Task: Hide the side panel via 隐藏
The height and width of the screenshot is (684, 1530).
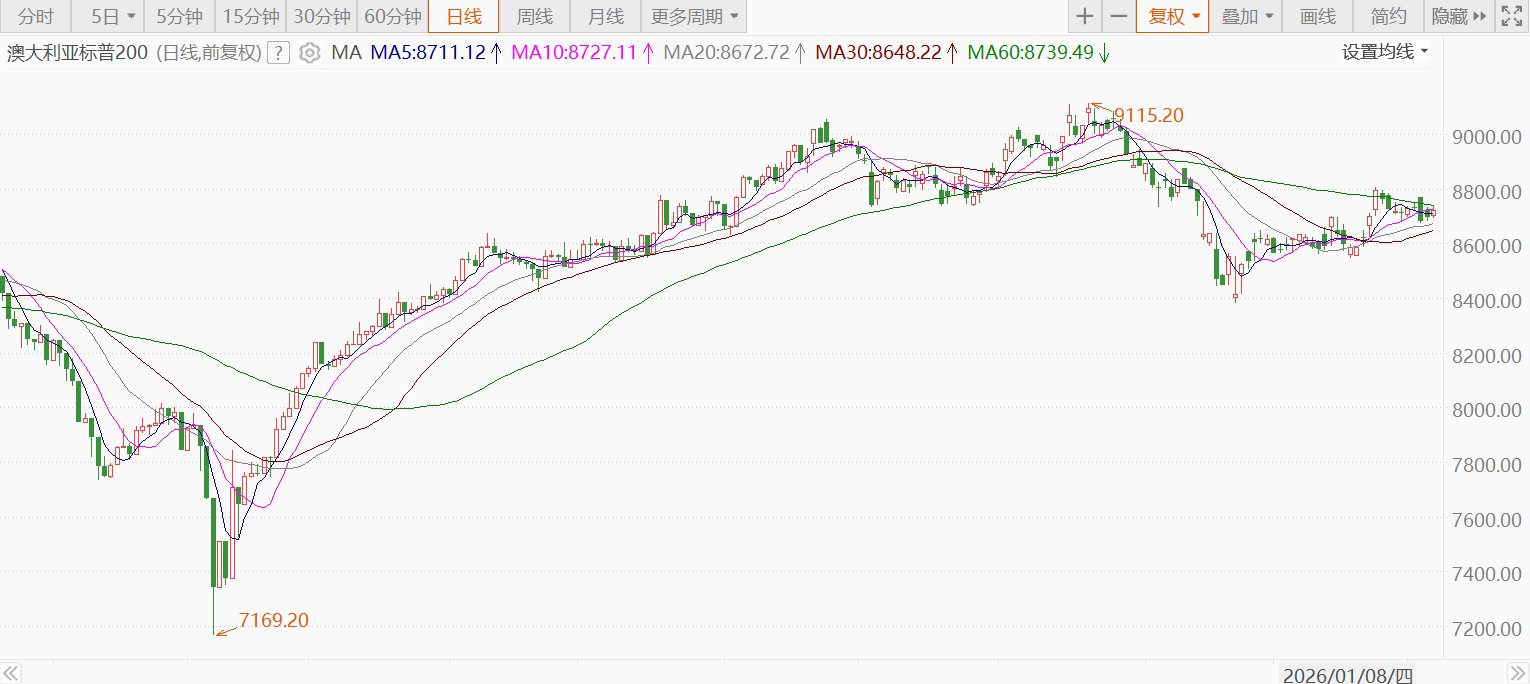Action: coord(1458,16)
